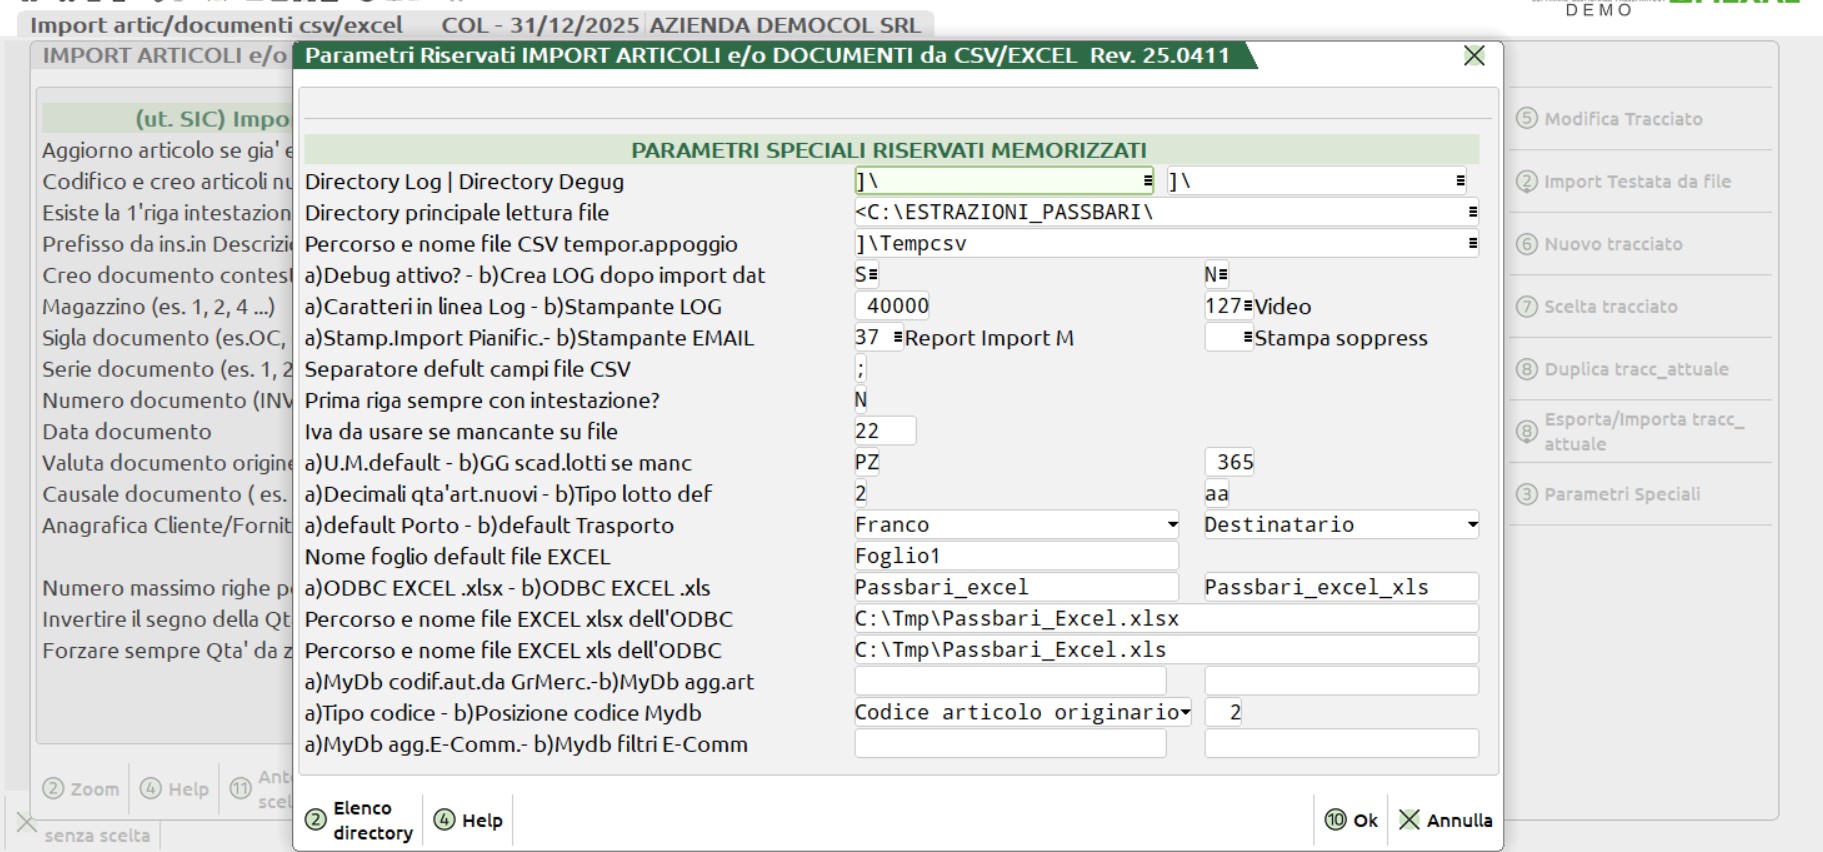Expand the default Trasporto Destinatario dropdown
Viewport: 1823px width, 852px height.
1472,525
